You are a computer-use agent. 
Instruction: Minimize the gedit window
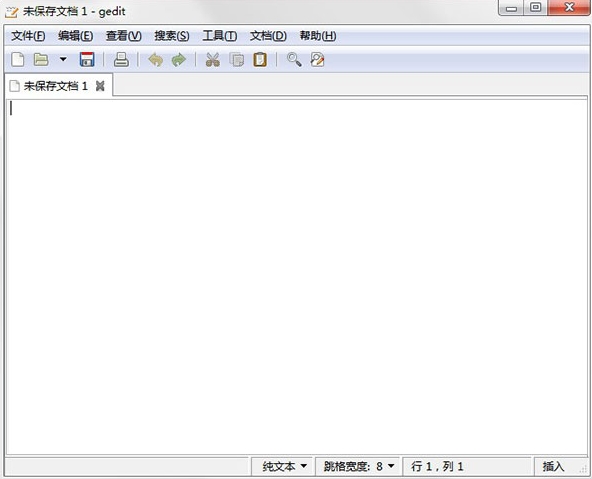coord(511,8)
